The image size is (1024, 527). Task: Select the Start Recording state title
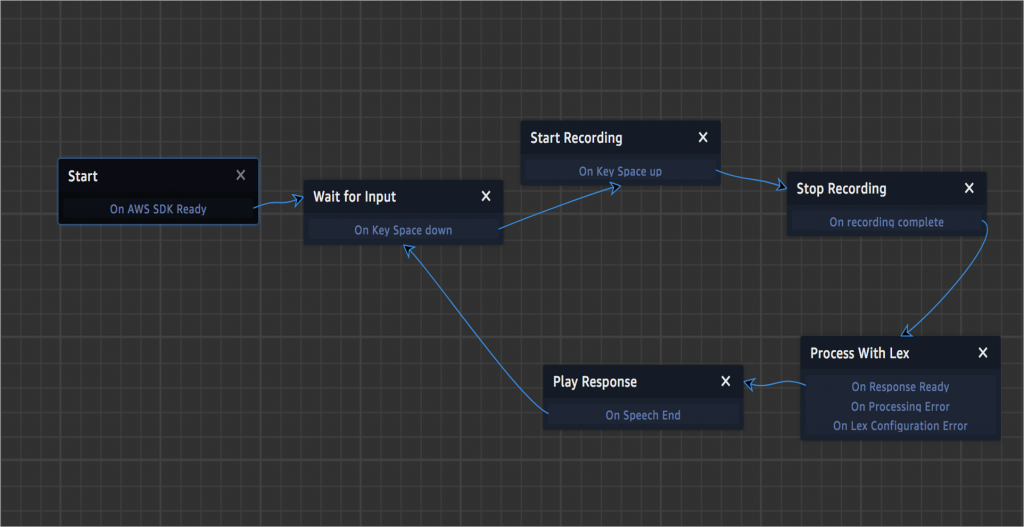click(576, 138)
